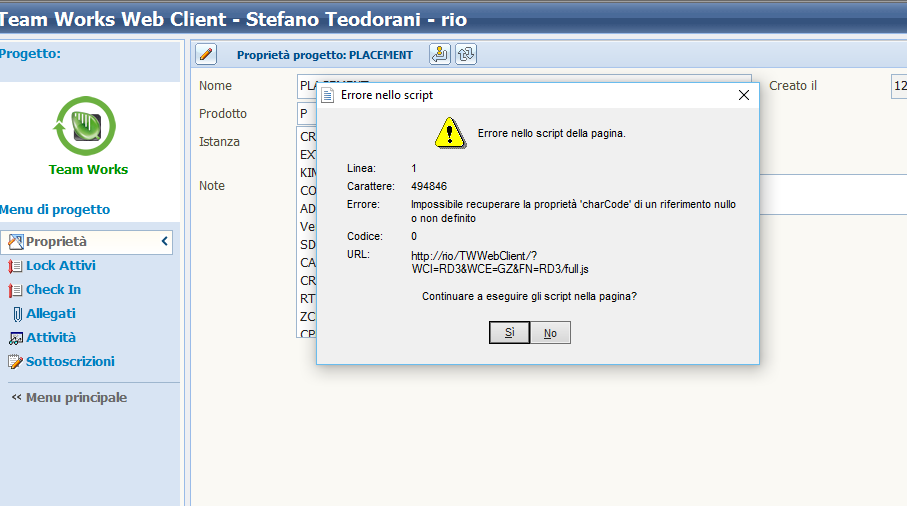Select Allegati in project menu

pyautogui.click(x=51, y=313)
